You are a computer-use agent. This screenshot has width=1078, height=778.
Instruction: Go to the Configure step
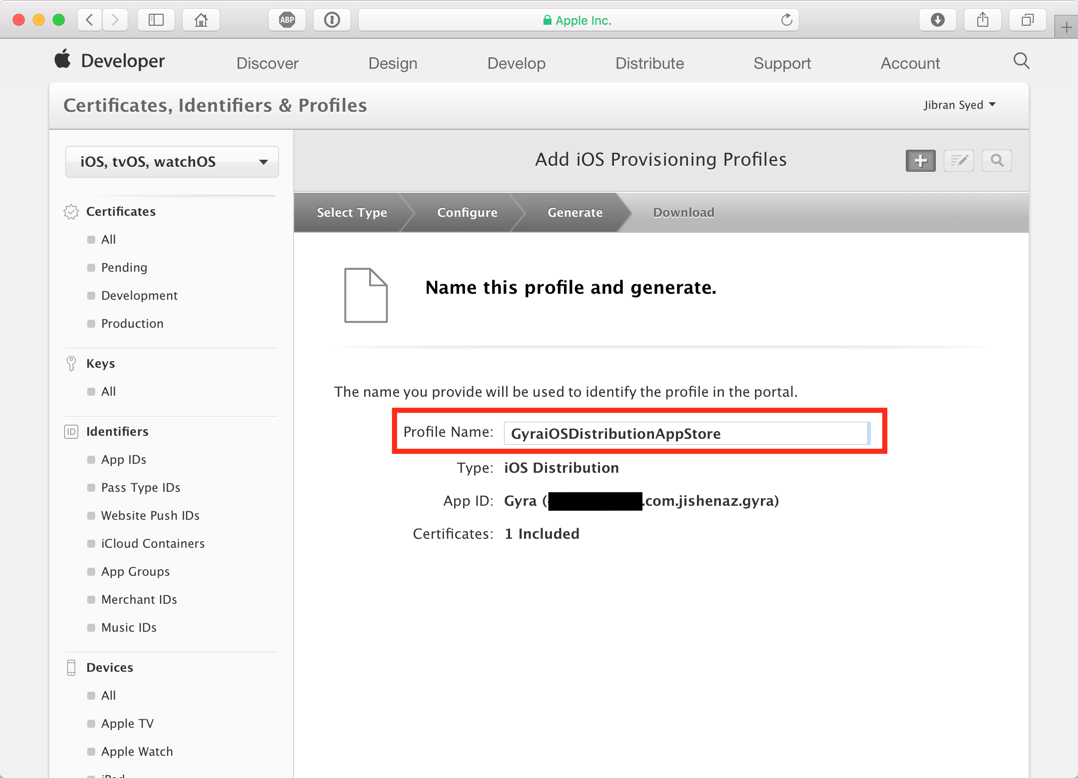click(468, 212)
